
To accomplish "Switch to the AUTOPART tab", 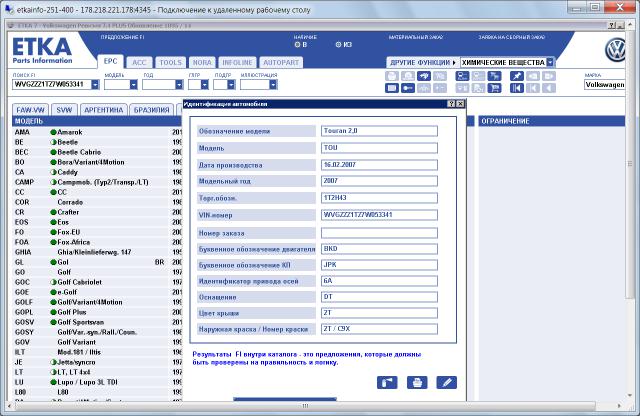I will [281, 62].
